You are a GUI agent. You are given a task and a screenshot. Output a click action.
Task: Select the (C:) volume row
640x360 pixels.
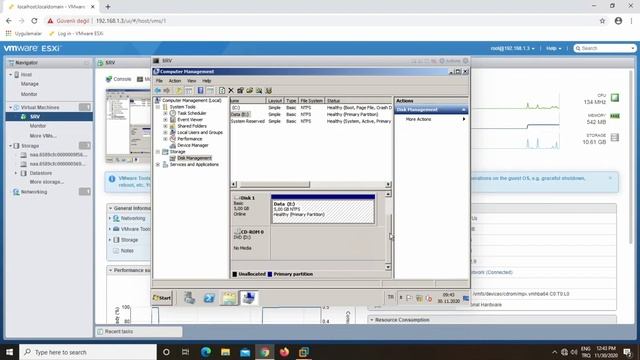click(x=311, y=108)
